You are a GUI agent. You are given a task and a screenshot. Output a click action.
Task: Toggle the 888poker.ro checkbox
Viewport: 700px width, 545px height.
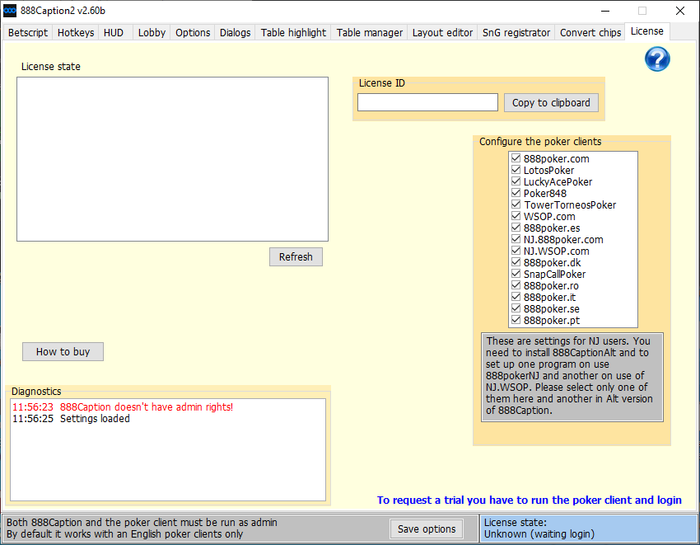tap(516, 285)
